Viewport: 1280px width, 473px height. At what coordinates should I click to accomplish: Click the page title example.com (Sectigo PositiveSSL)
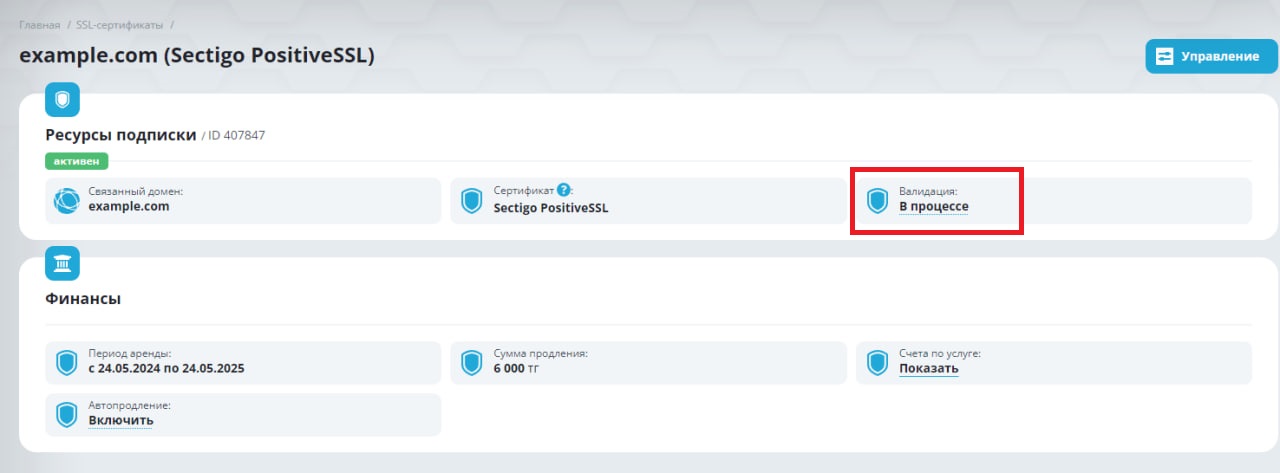point(197,56)
